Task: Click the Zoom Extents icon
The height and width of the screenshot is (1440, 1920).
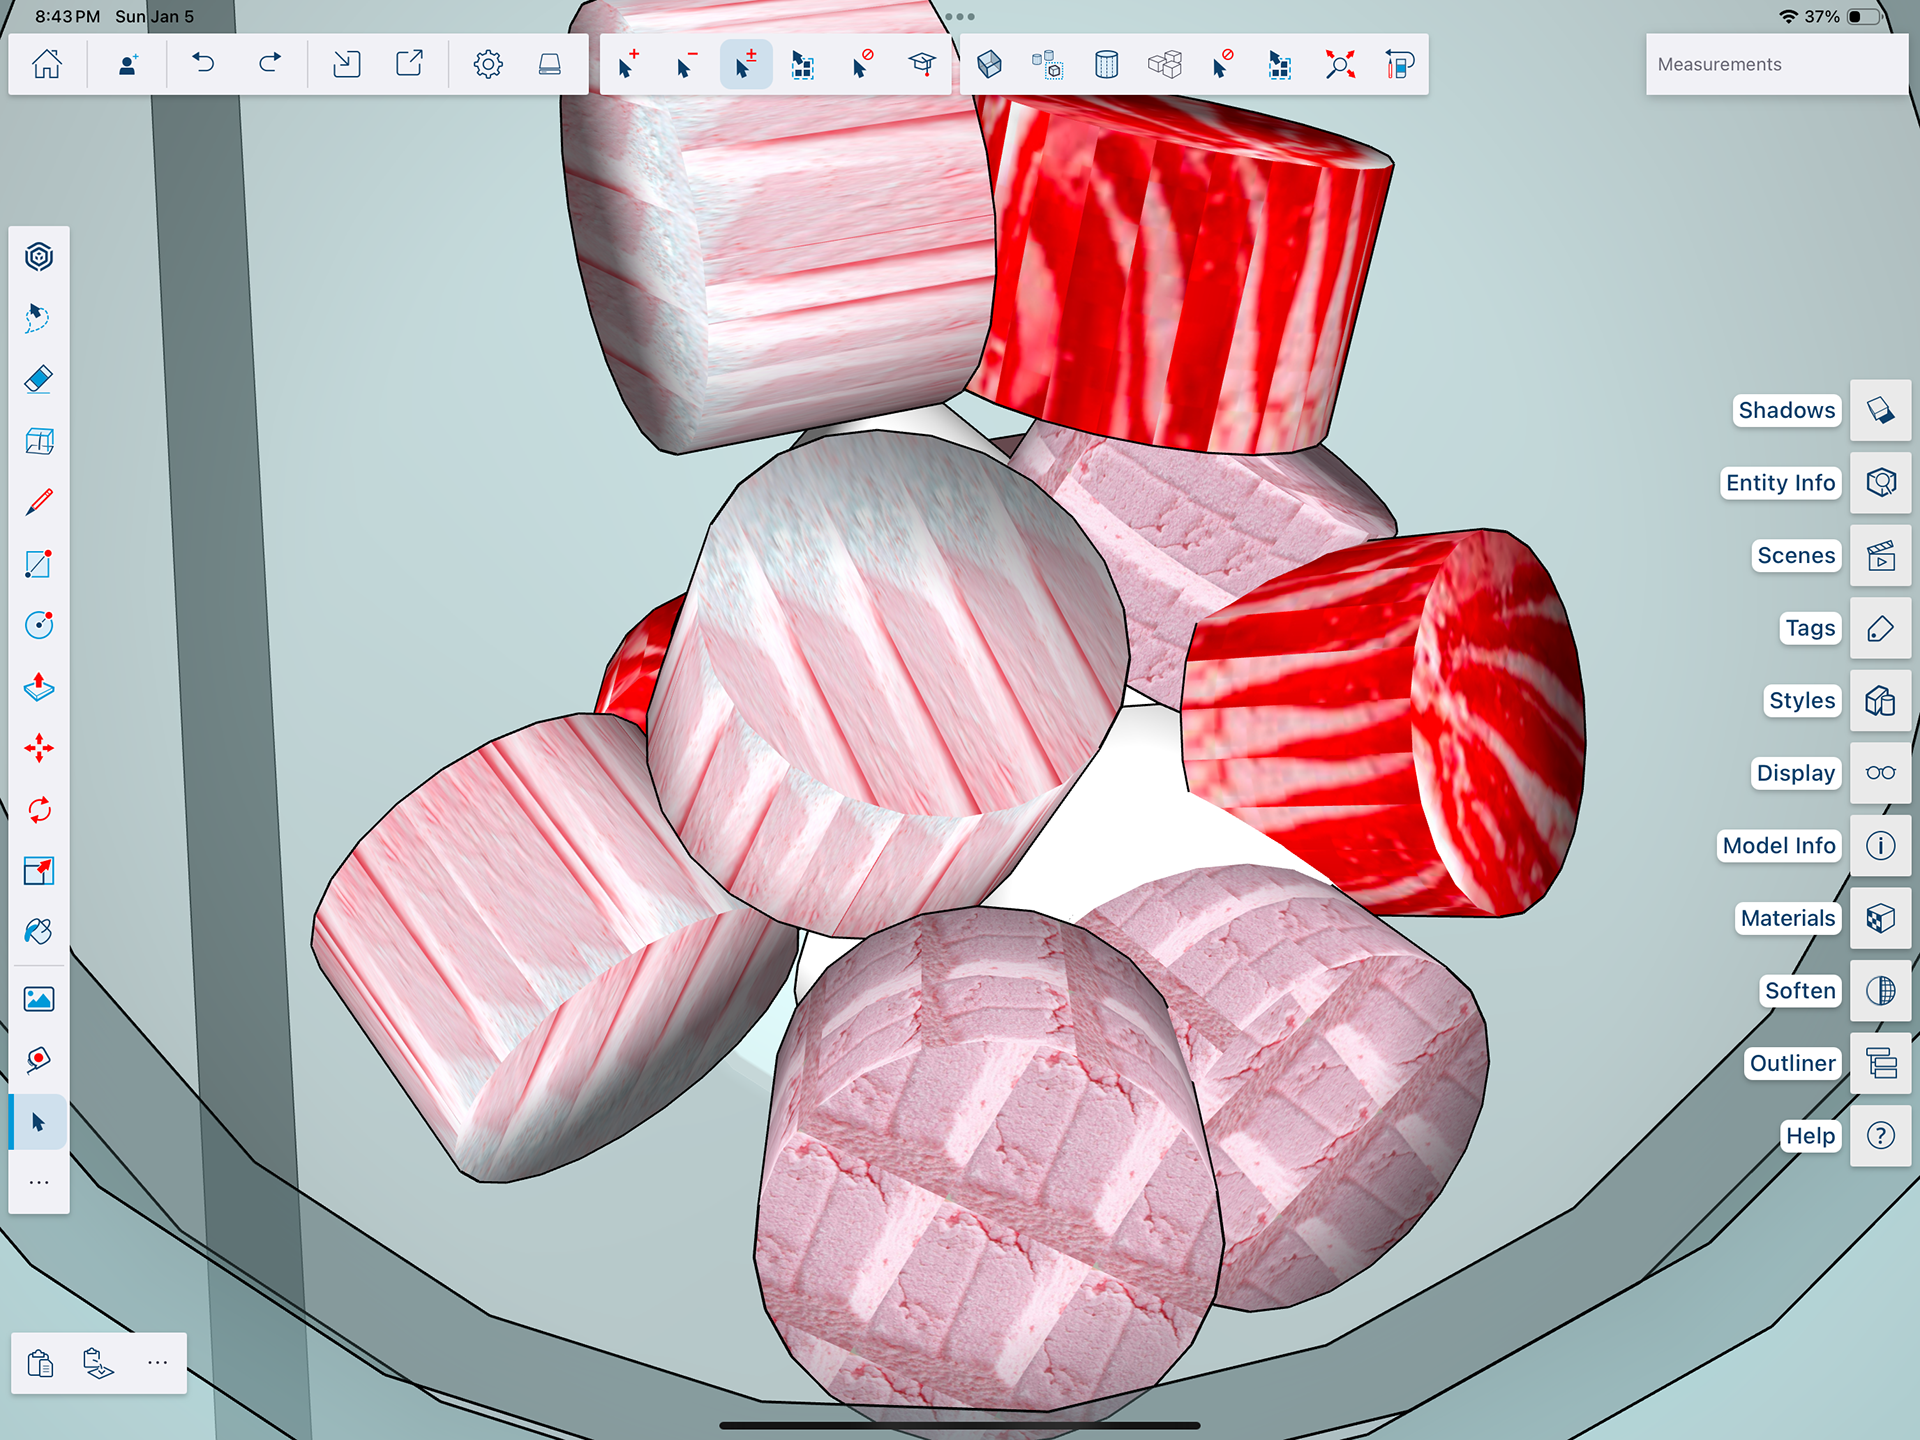Action: click(1340, 65)
